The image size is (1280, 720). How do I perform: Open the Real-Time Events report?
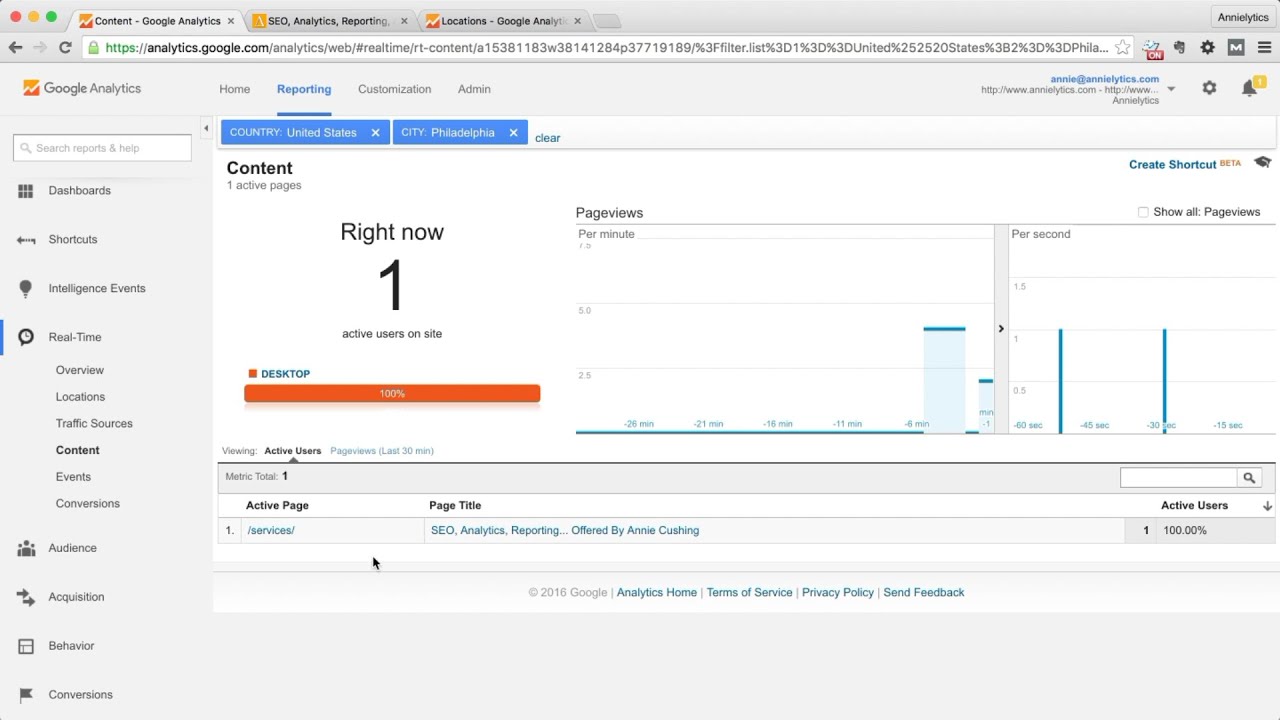tap(73, 477)
